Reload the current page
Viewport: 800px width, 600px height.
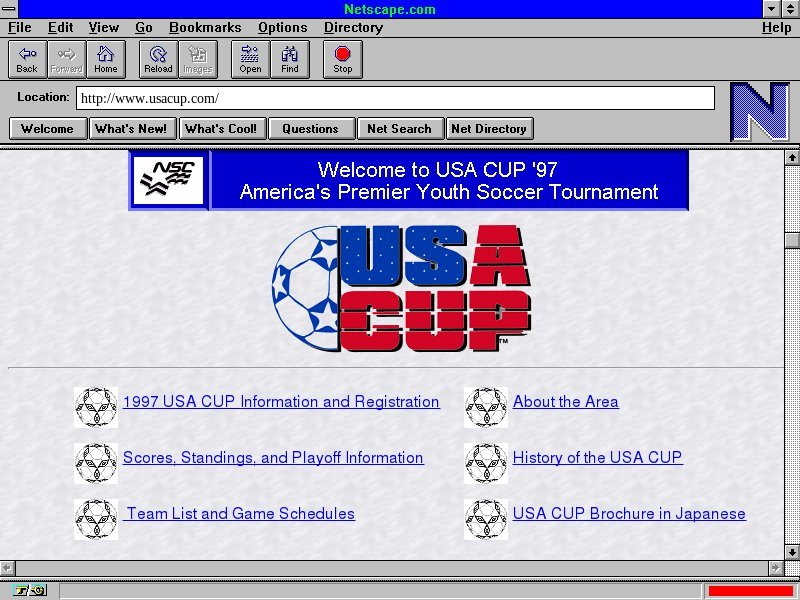point(158,59)
